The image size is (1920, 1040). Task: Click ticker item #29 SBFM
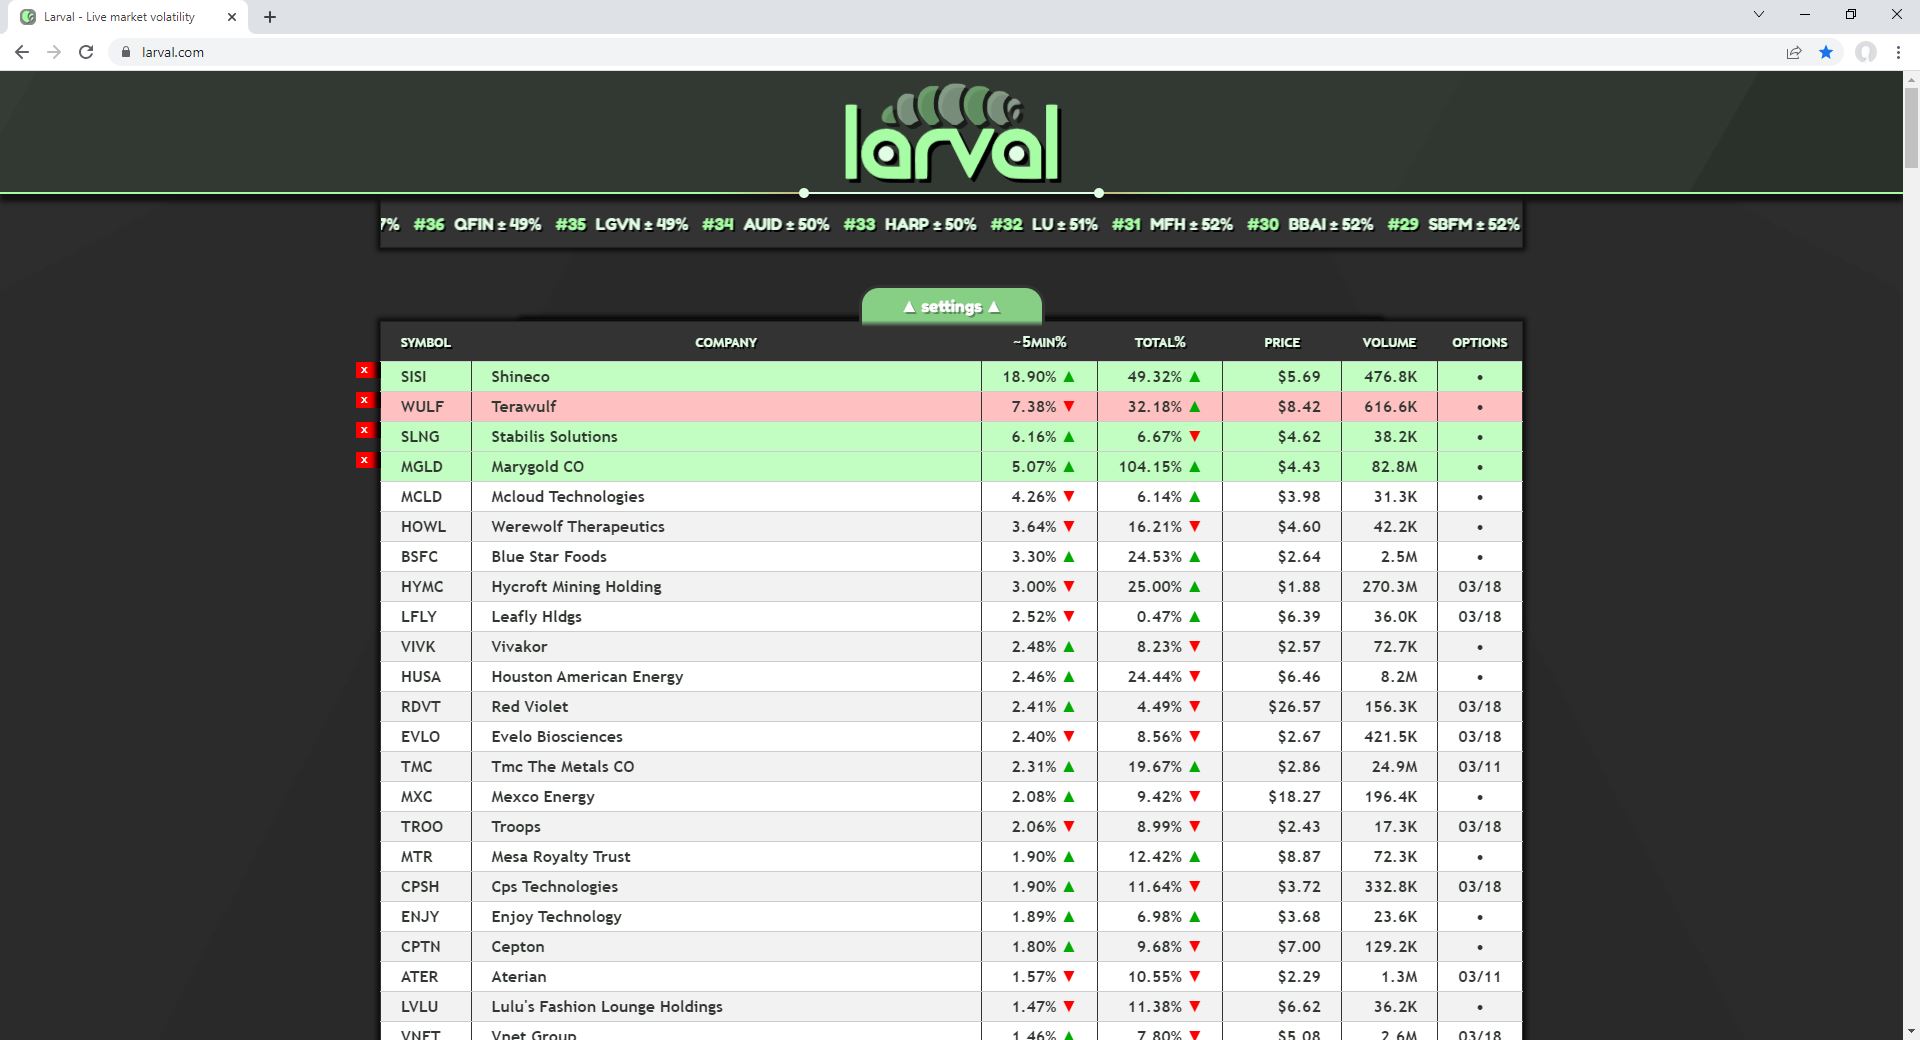[1453, 224]
